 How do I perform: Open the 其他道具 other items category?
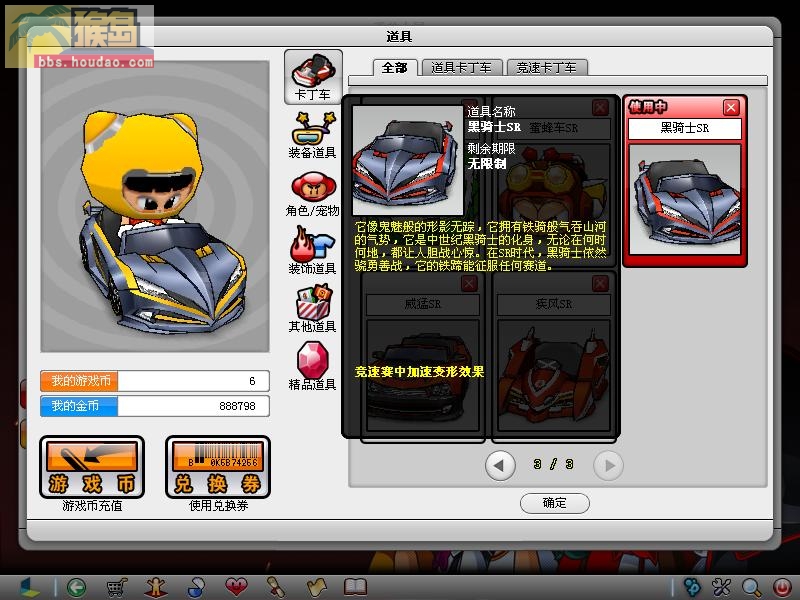[313, 309]
